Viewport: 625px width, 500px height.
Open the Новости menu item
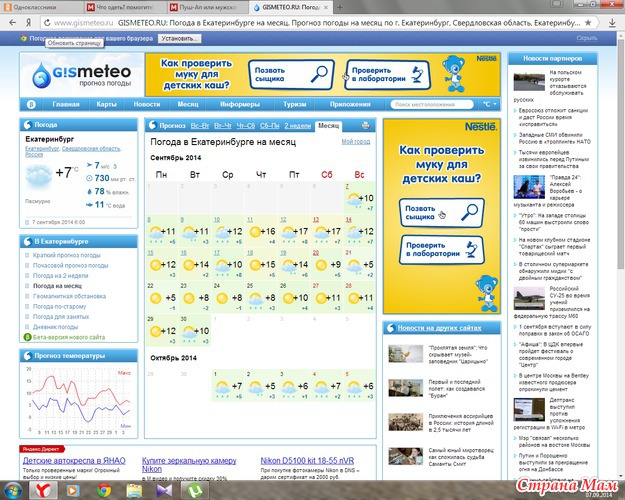[147, 104]
